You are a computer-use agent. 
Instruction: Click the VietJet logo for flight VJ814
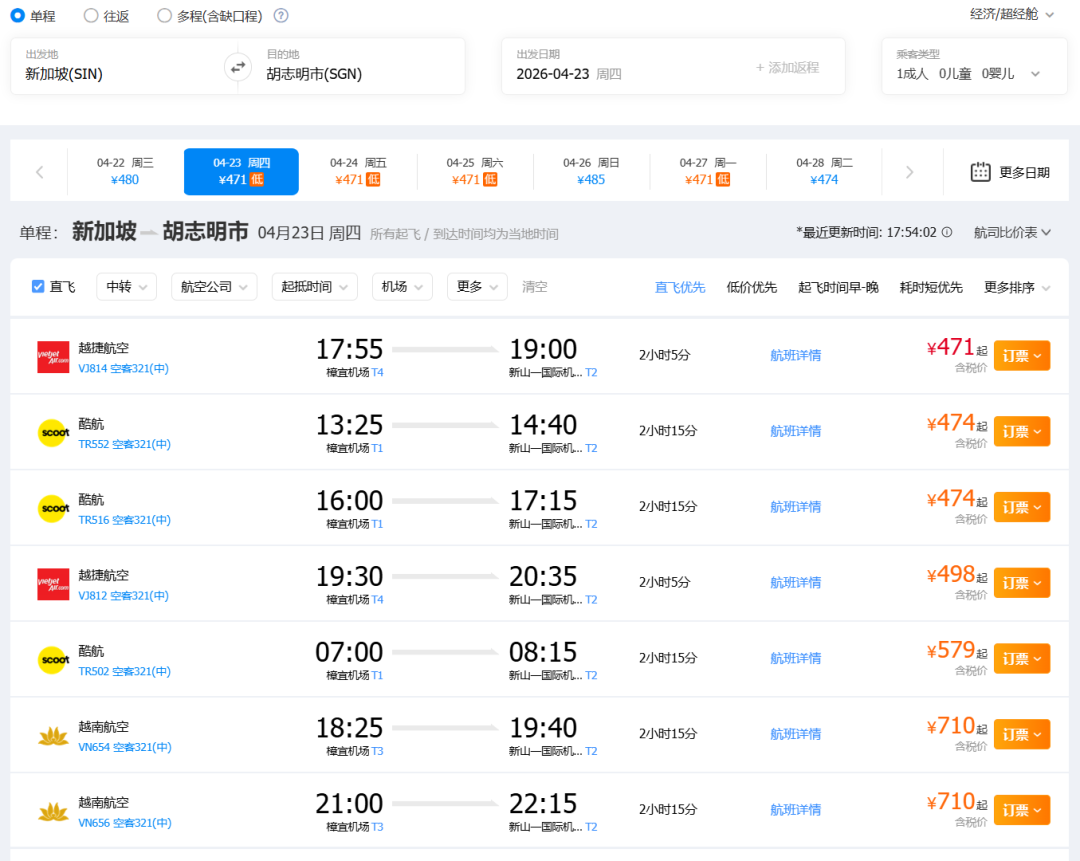[x=53, y=356]
